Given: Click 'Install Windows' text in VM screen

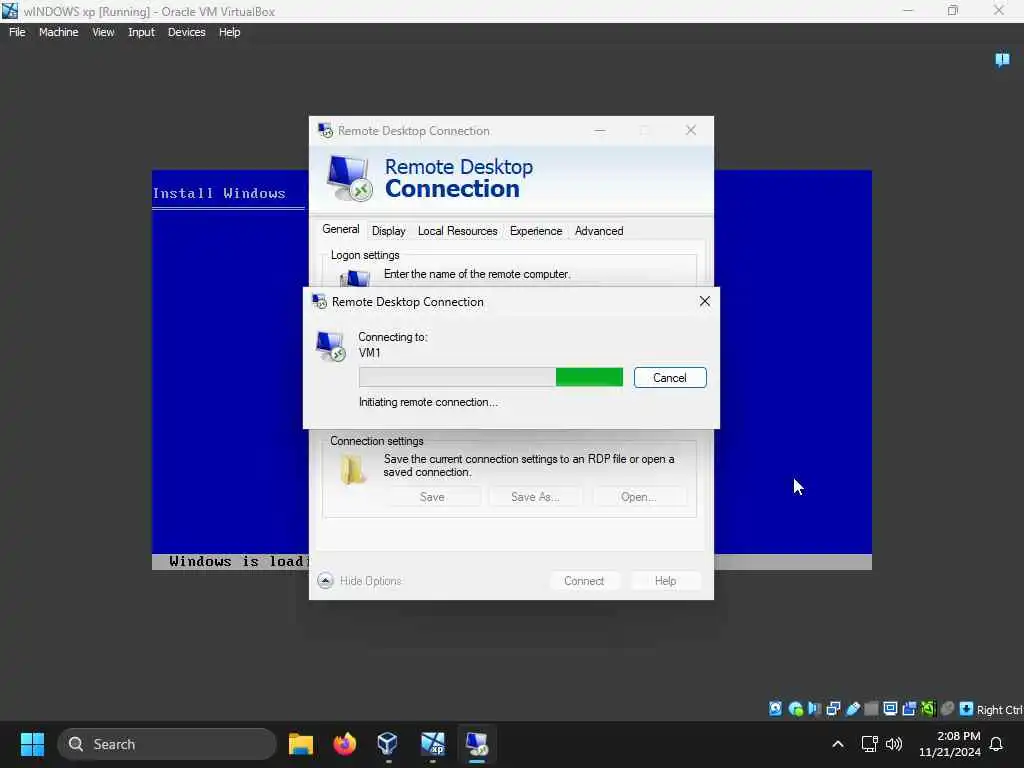Looking at the screenshot, I should coord(219,193).
